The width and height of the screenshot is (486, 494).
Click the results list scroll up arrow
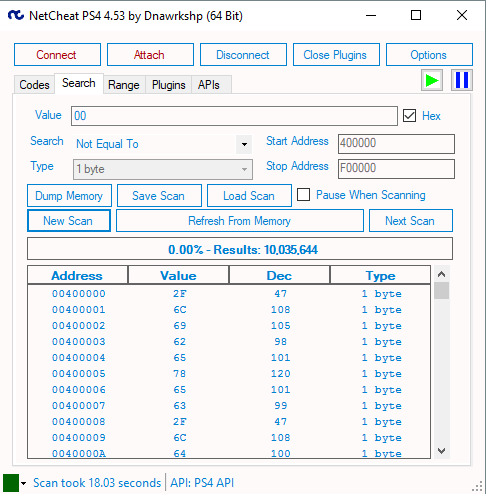pos(442,274)
